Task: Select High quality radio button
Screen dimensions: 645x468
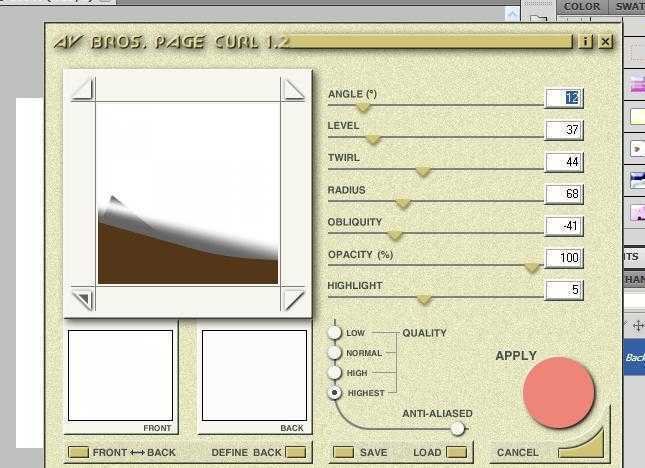Action: [x=334, y=373]
